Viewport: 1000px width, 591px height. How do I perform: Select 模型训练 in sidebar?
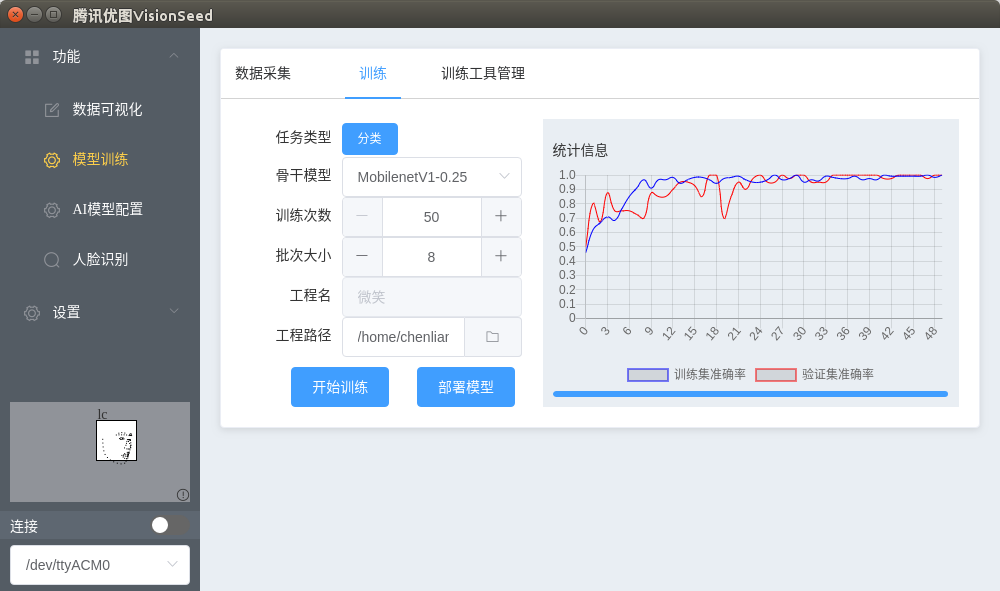click(x=100, y=159)
